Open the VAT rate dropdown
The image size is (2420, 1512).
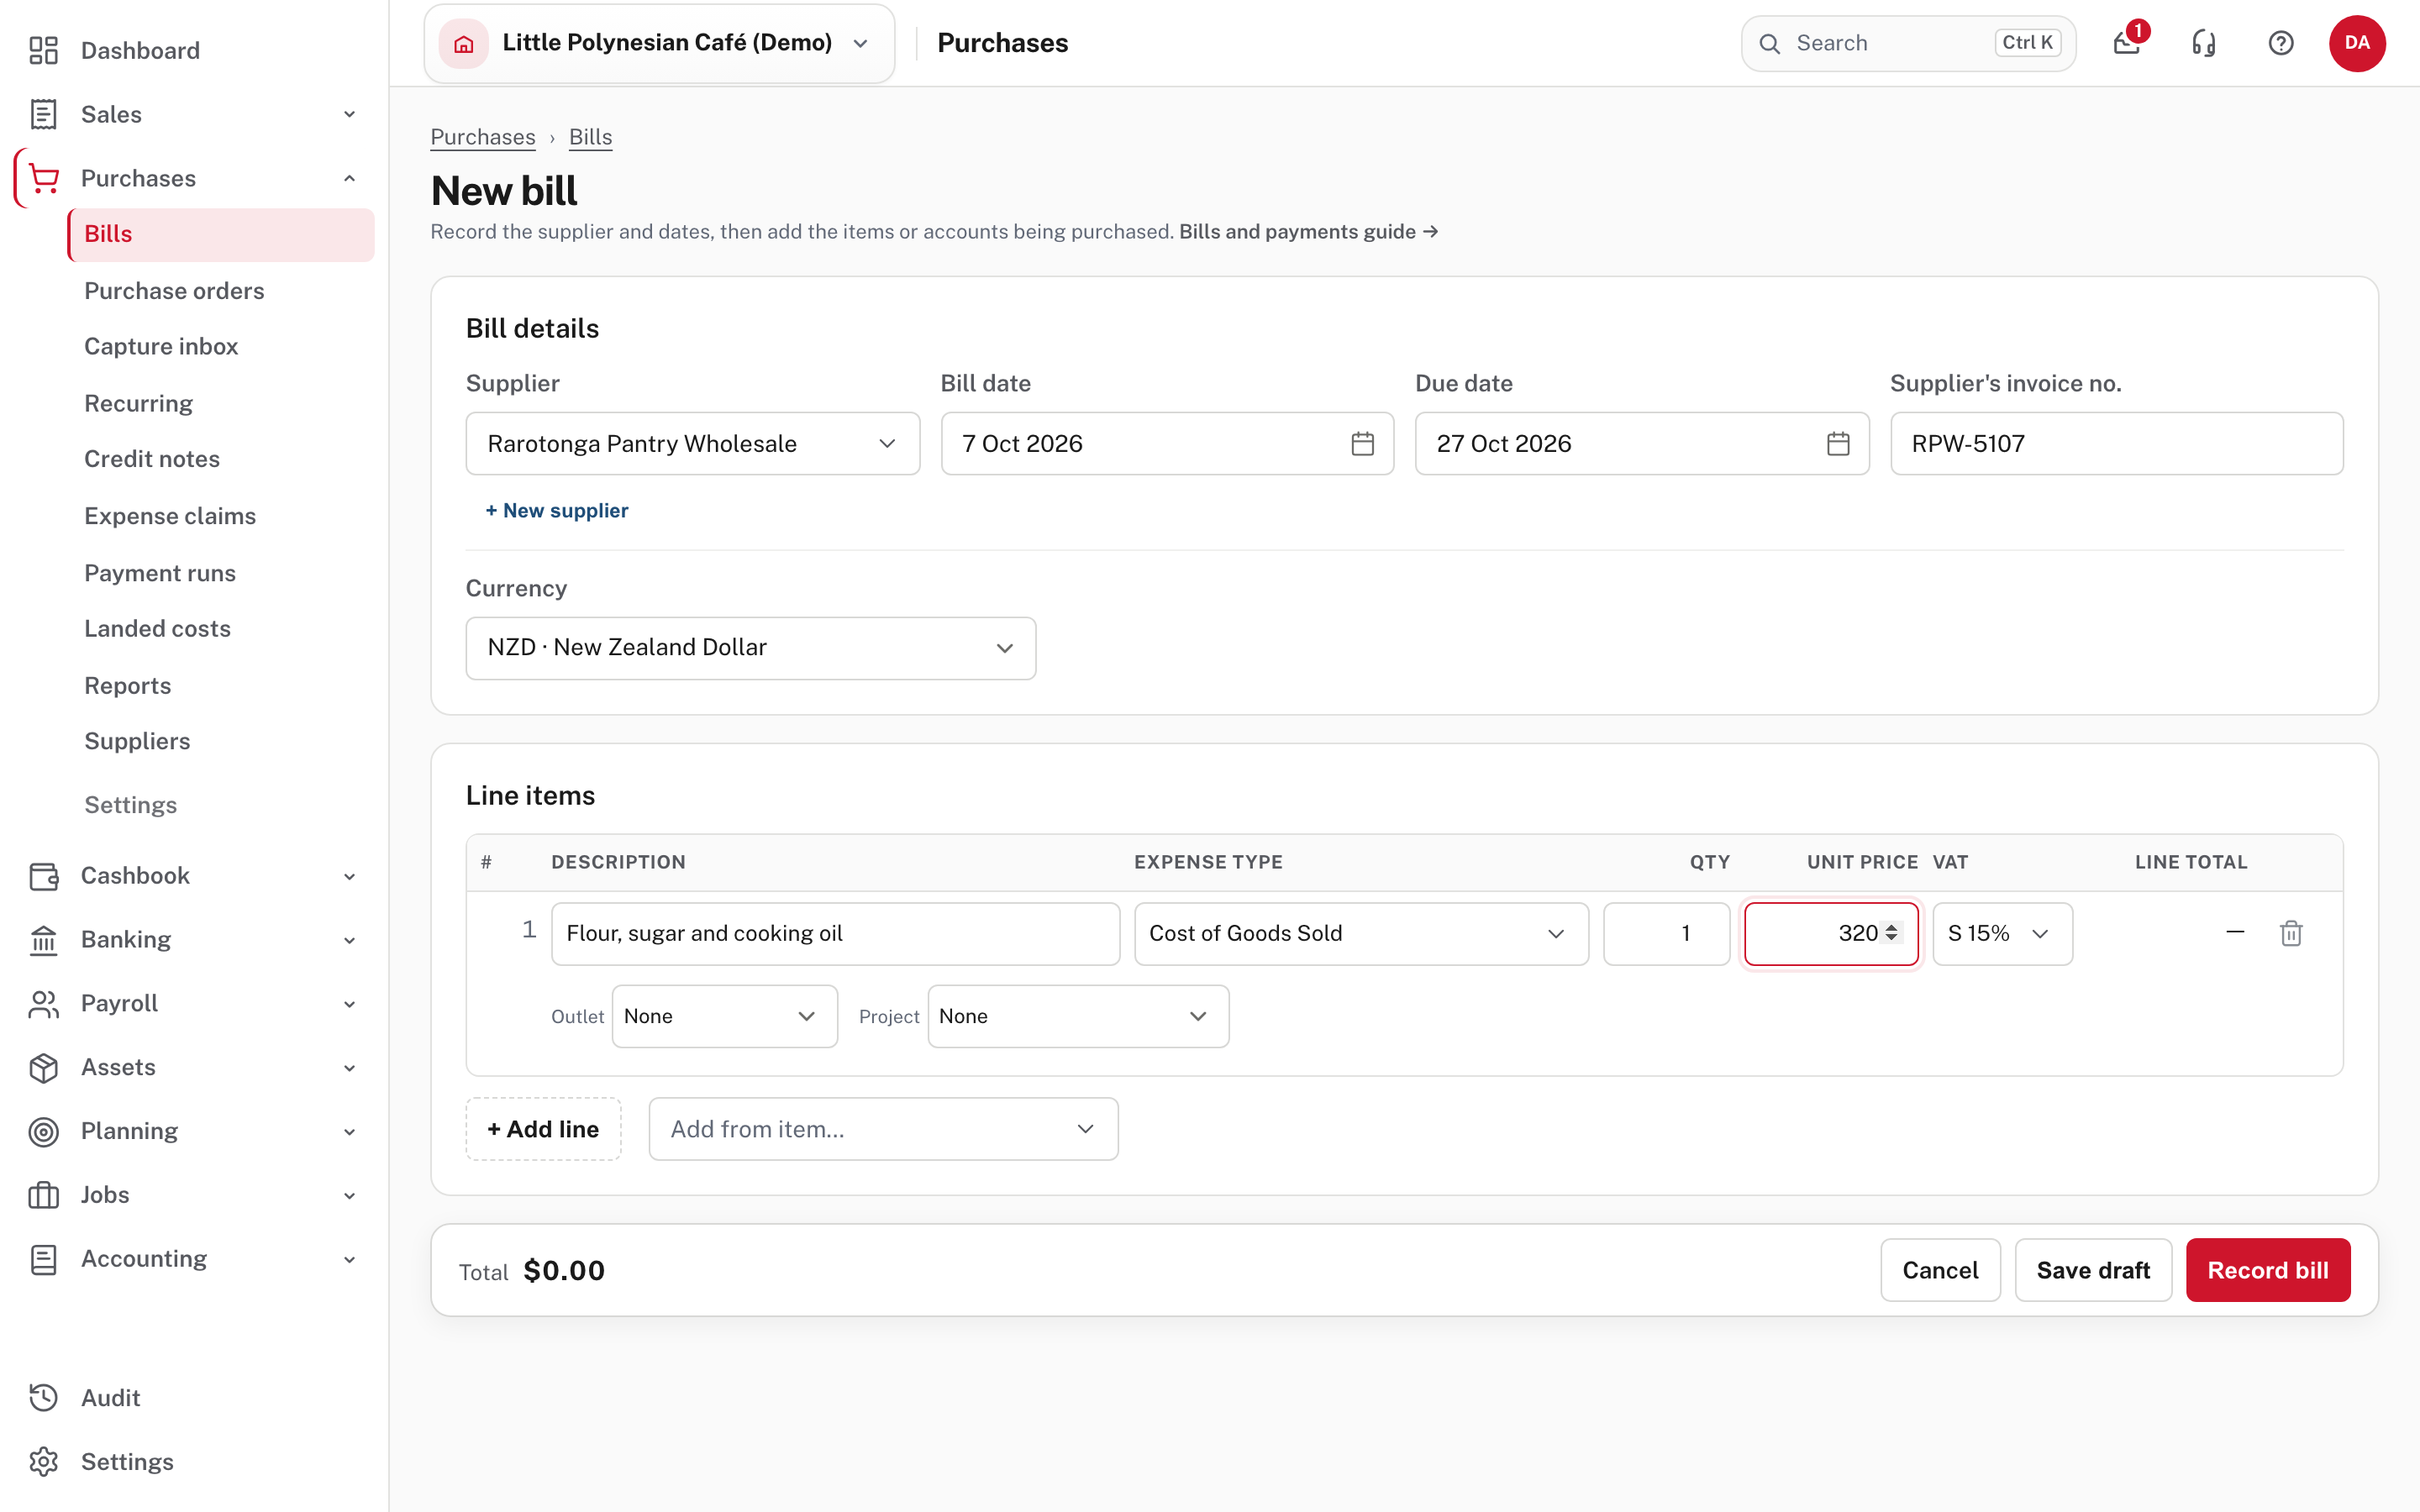(x=2002, y=933)
